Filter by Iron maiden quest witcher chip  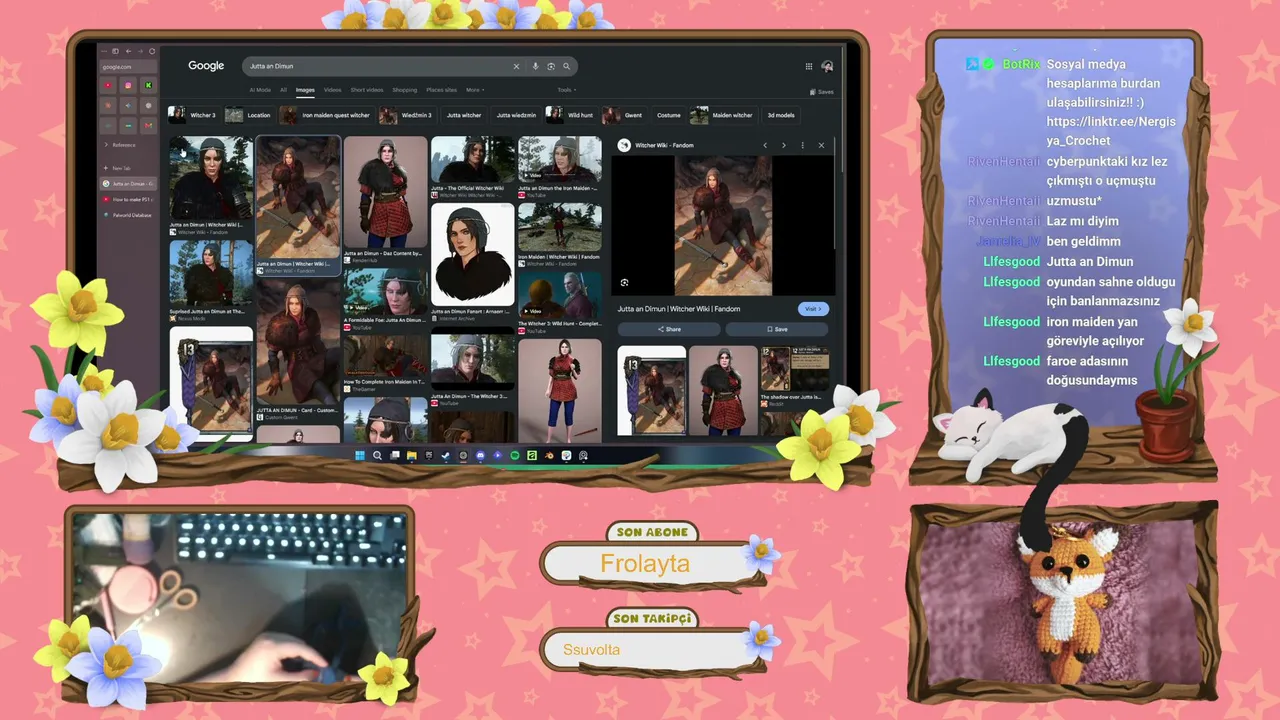[325, 115]
